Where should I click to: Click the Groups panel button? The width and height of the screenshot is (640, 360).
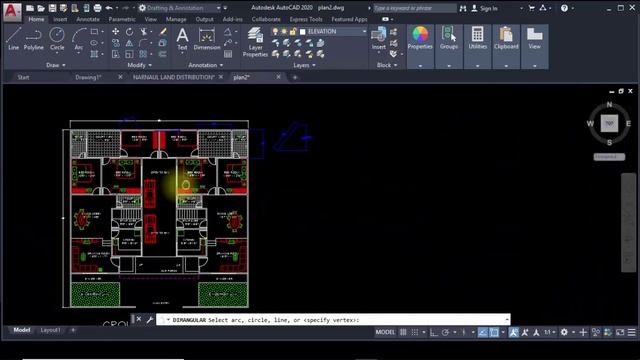tap(449, 38)
